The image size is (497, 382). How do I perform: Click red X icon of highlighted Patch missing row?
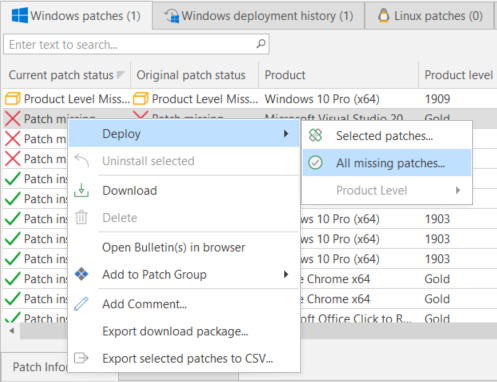click(x=13, y=119)
